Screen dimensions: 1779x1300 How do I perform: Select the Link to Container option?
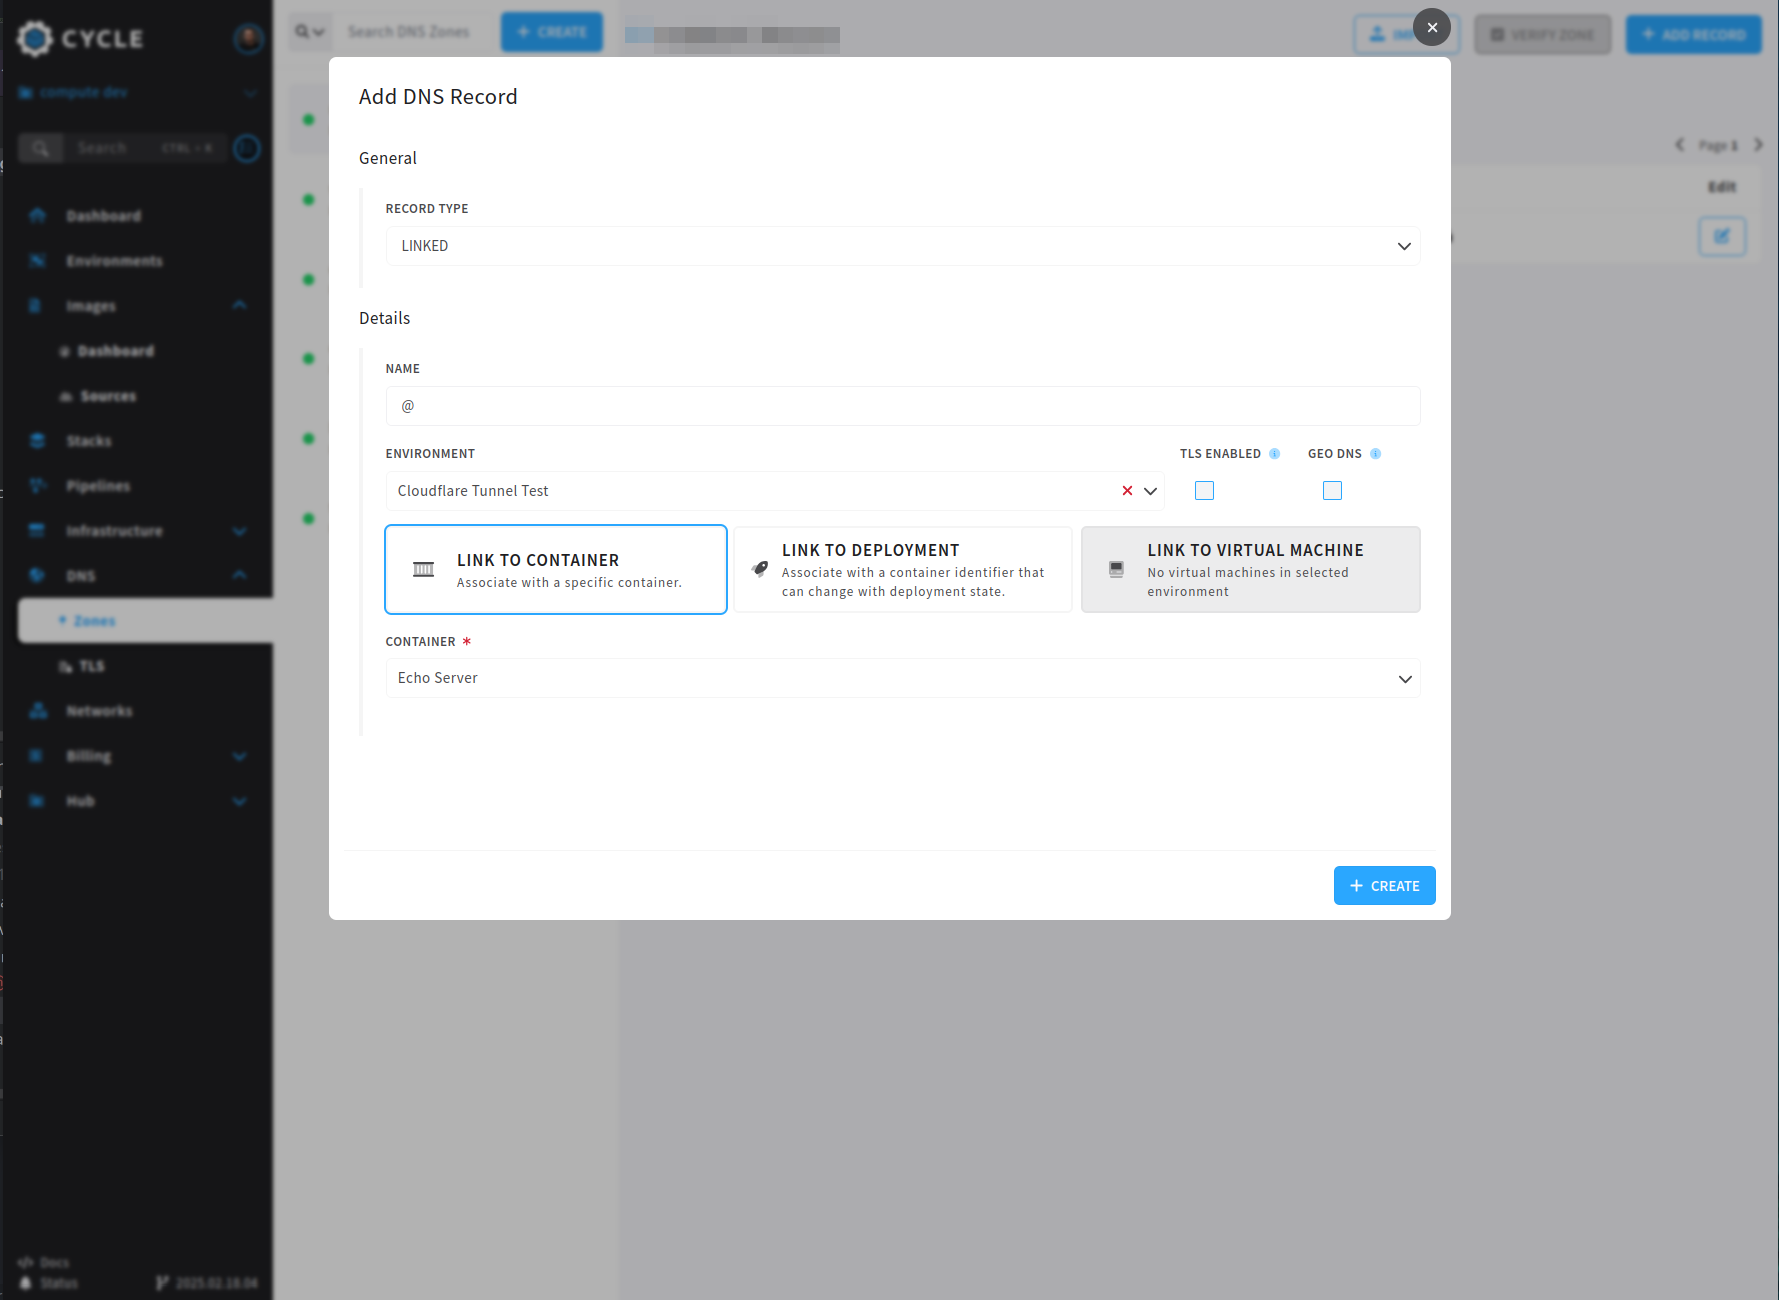[x=556, y=569]
